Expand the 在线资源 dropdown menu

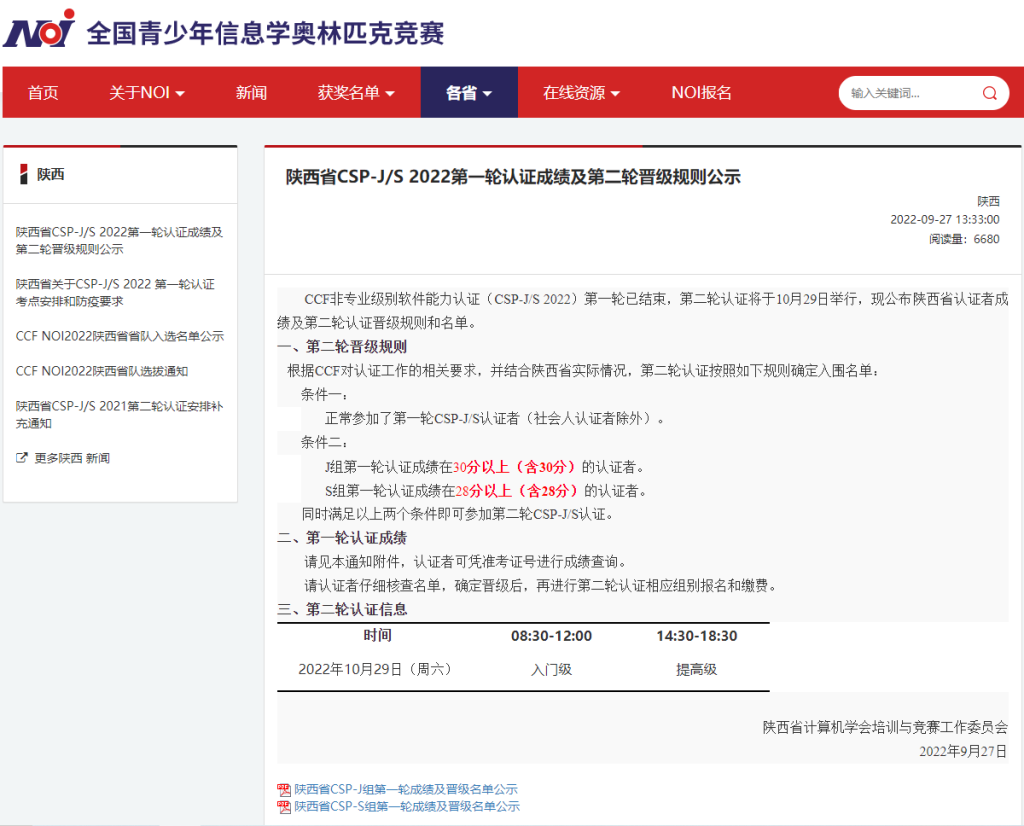581,93
